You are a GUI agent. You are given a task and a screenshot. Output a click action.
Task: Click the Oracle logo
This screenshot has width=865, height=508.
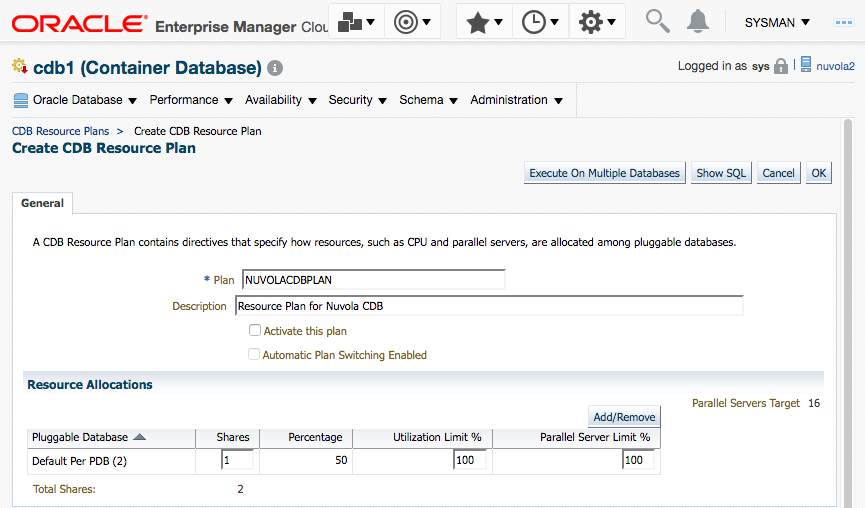click(79, 24)
